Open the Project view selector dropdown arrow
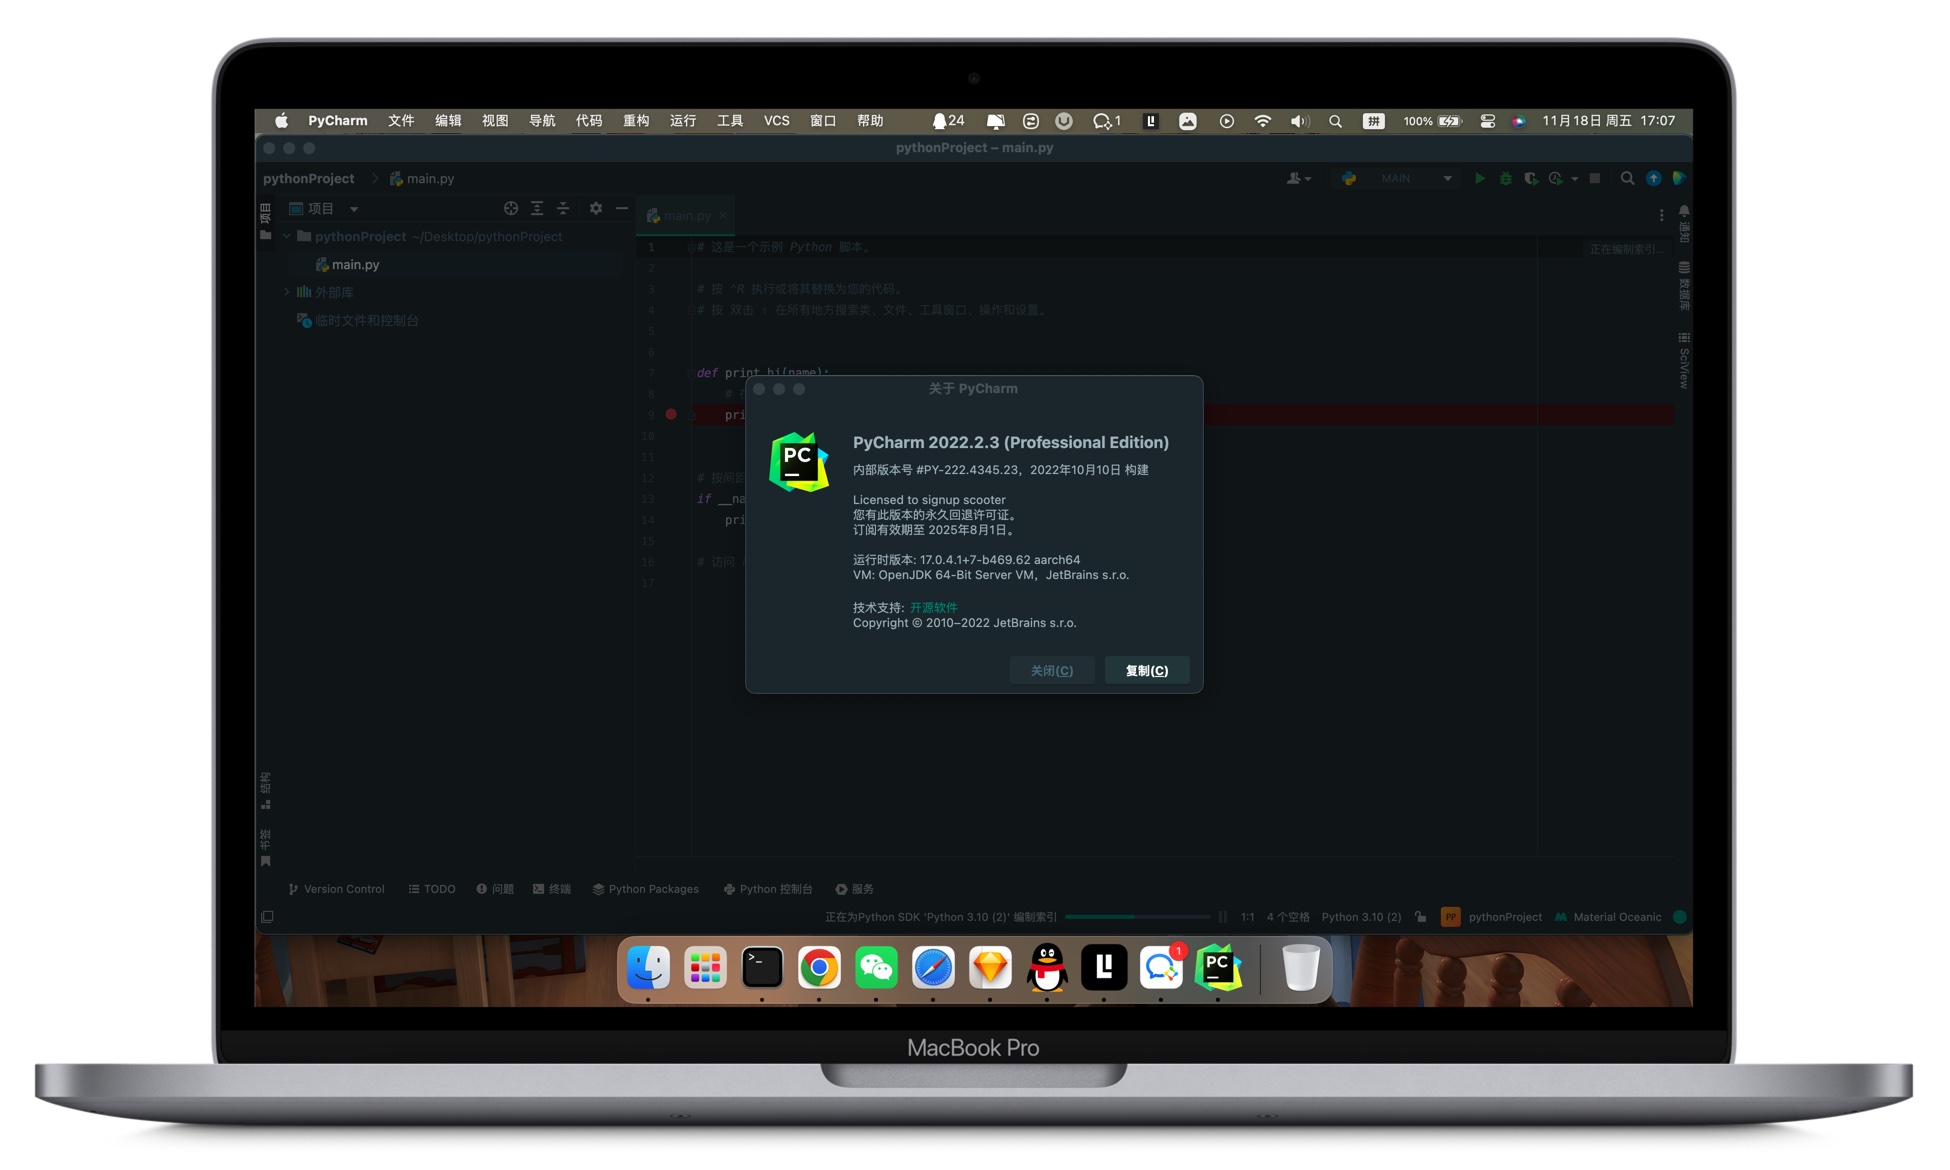This screenshot has height=1170, width=1950. click(x=354, y=209)
